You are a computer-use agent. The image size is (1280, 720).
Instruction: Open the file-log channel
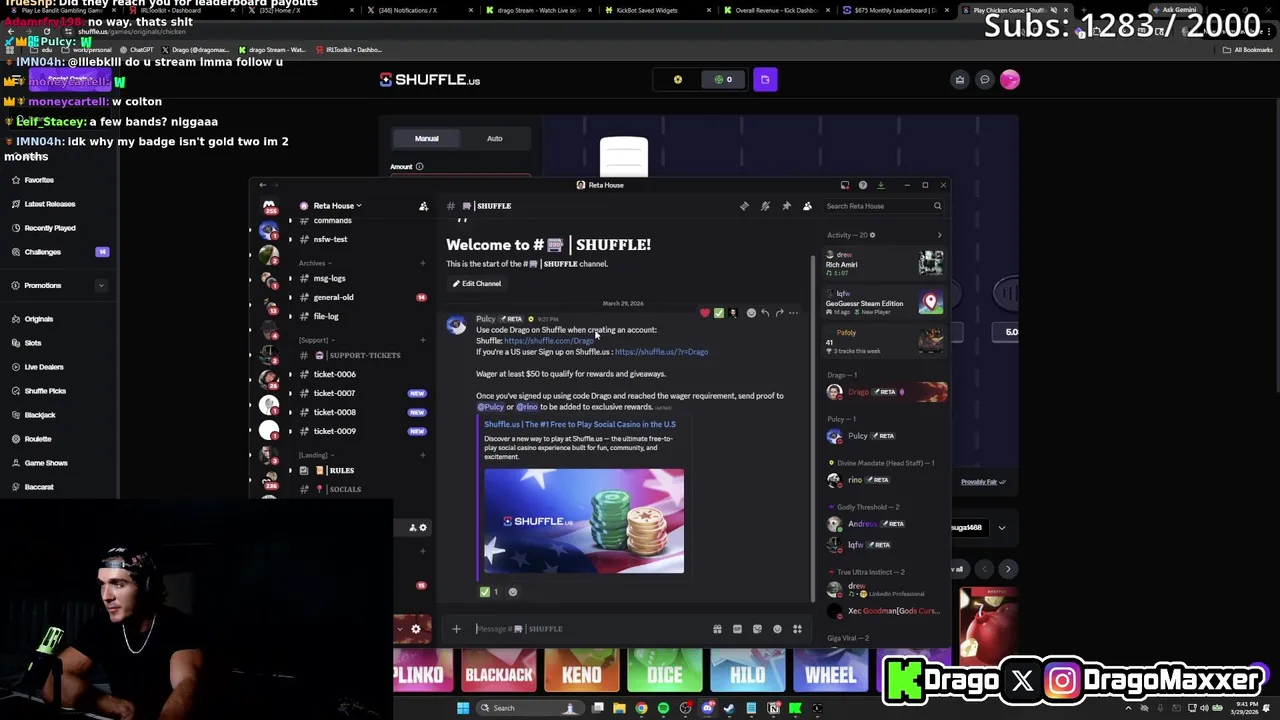point(326,316)
